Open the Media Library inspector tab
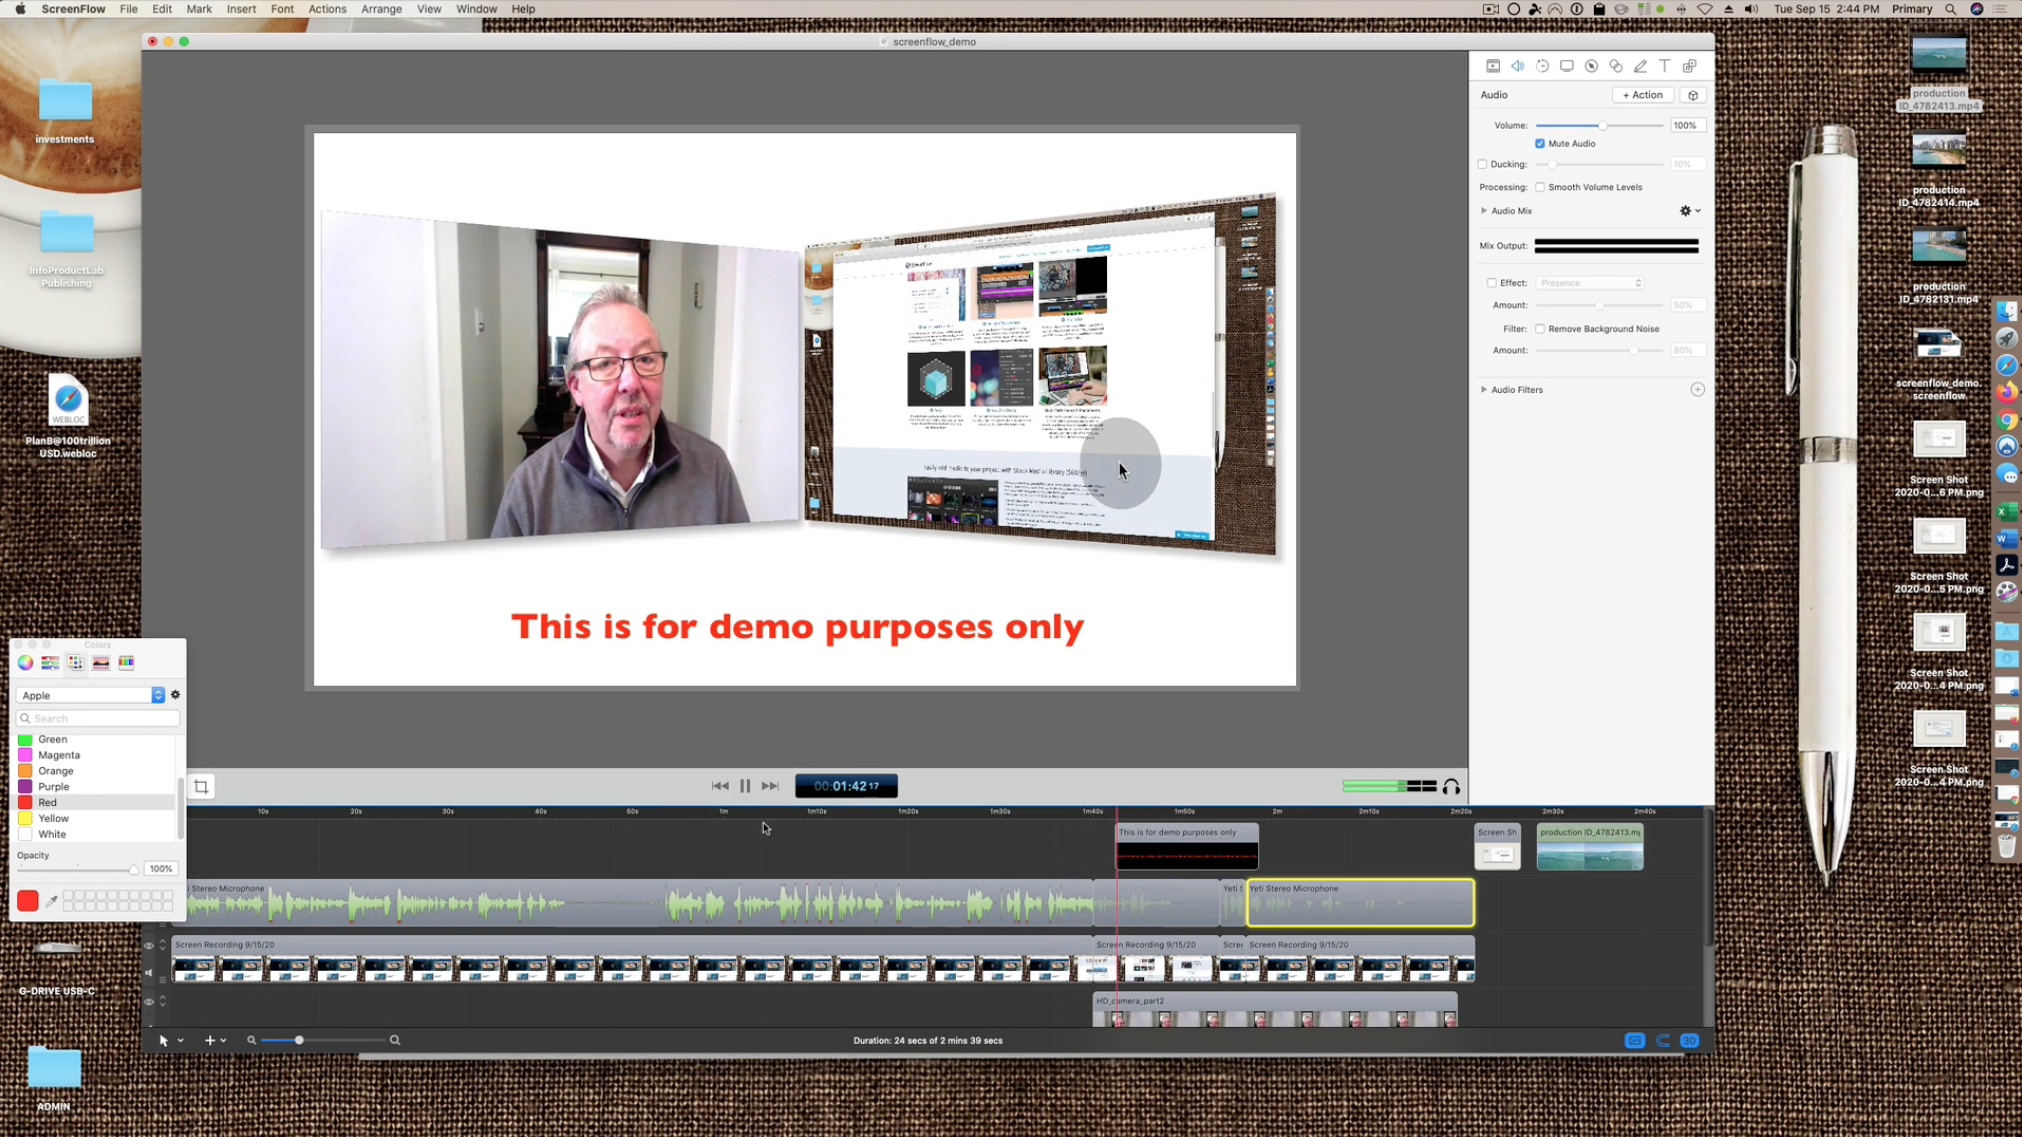2022x1137 pixels. point(1690,66)
